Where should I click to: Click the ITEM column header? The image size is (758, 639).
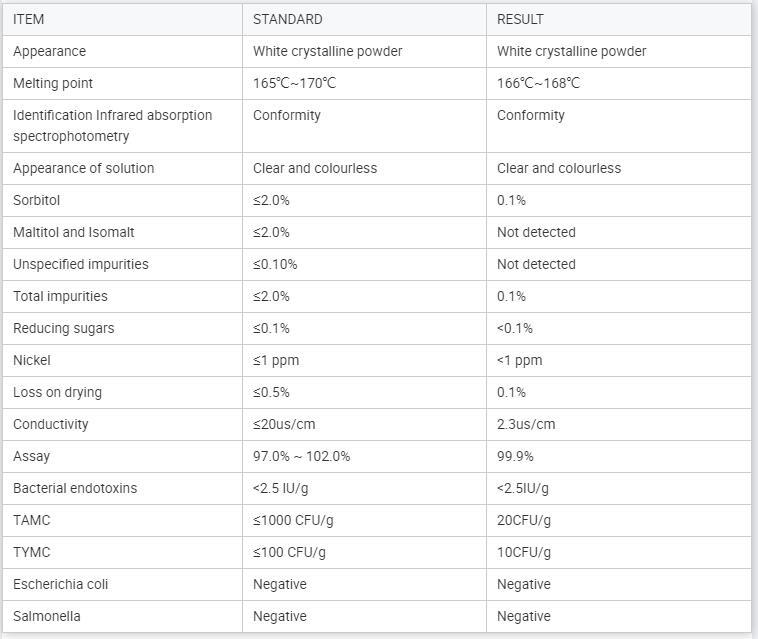[29, 19]
